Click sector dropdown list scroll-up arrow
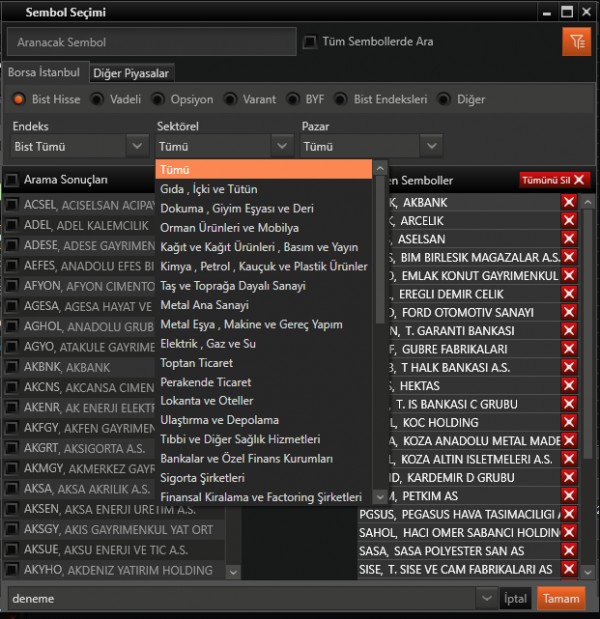This screenshot has width=600, height=619. click(380, 169)
